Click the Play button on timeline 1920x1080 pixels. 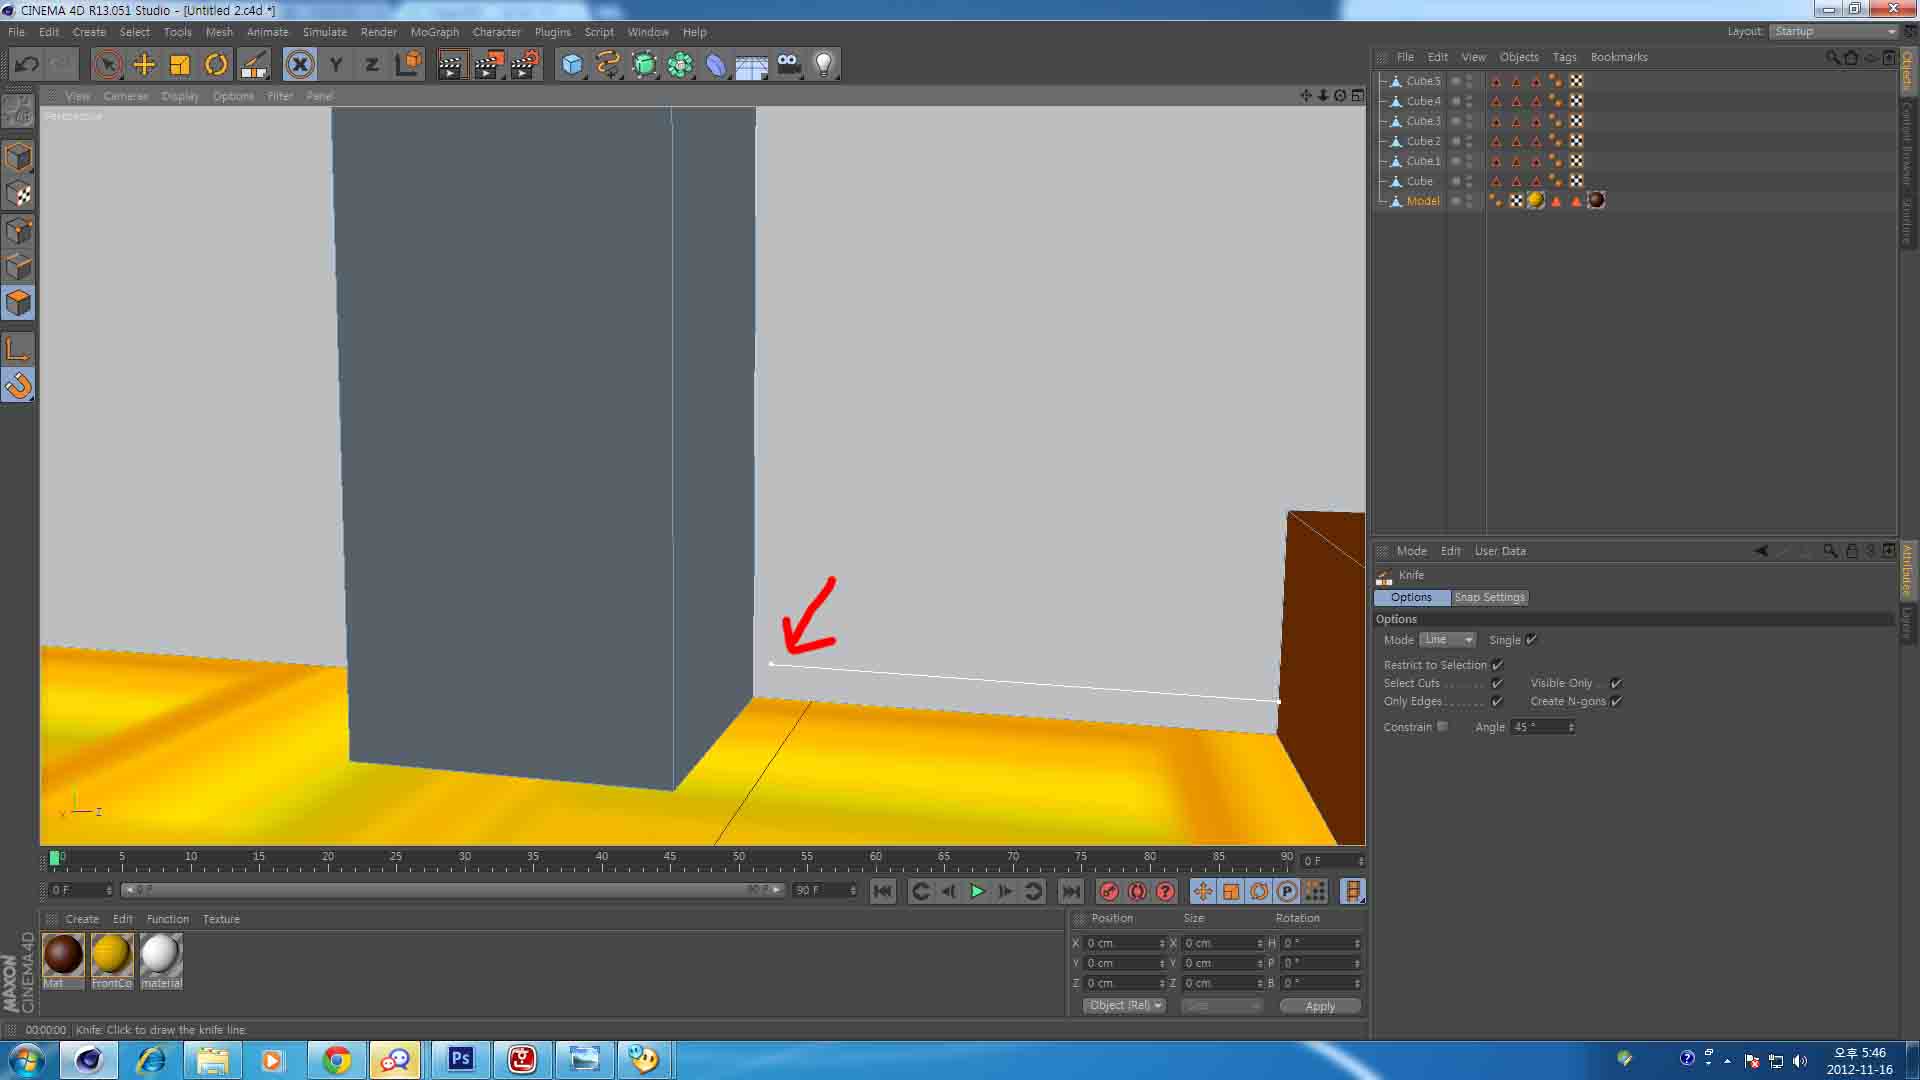coord(976,891)
